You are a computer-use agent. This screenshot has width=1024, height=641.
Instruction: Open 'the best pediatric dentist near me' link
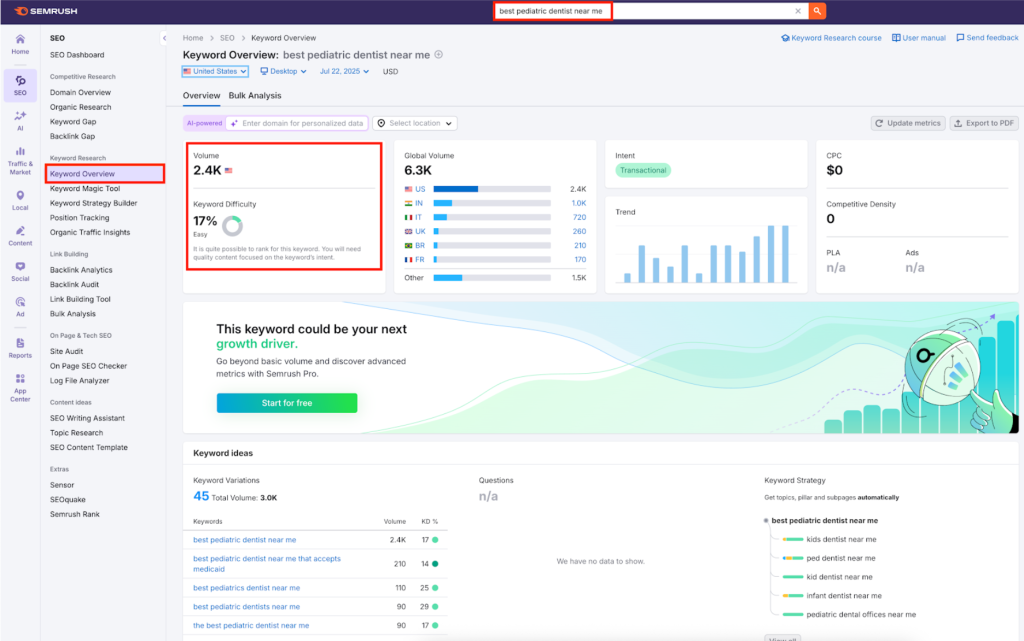(251, 625)
